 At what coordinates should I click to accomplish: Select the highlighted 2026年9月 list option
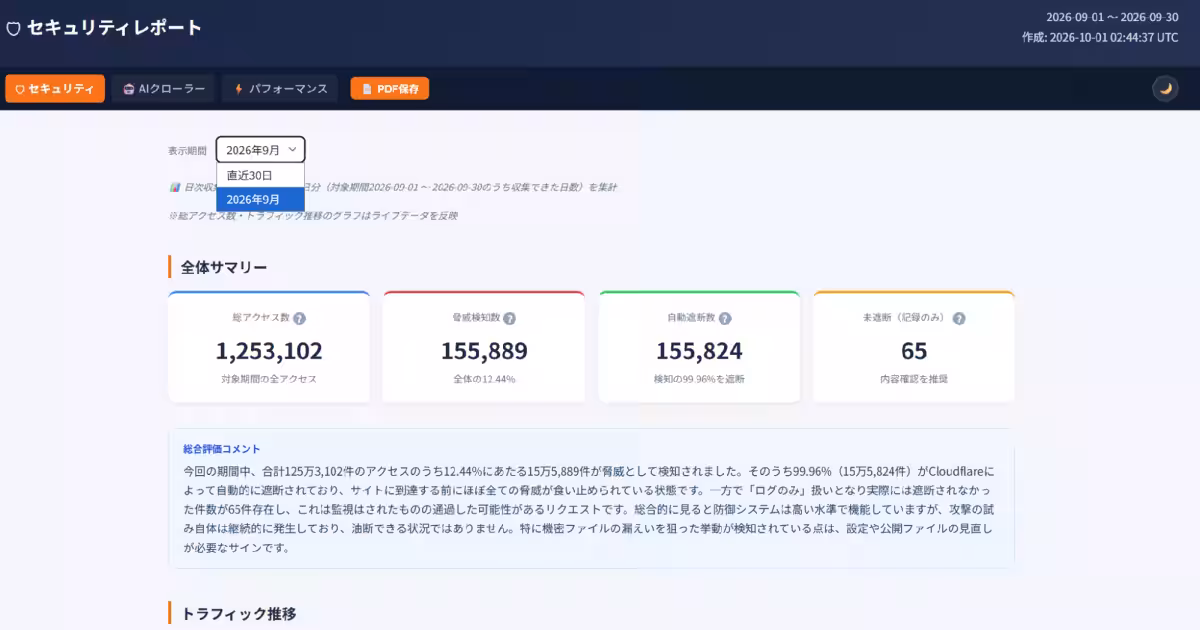point(260,199)
